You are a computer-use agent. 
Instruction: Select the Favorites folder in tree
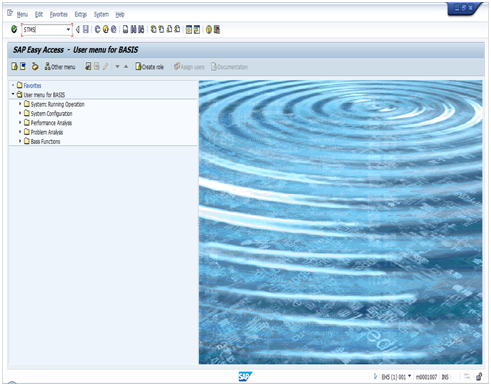tap(29, 85)
